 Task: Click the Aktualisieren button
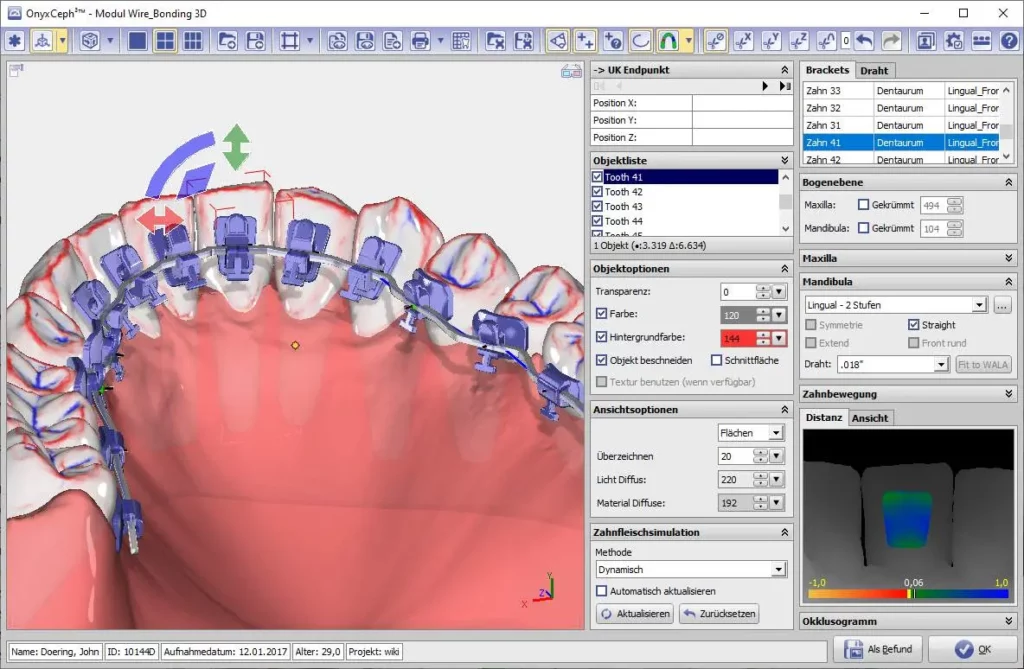(634, 614)
